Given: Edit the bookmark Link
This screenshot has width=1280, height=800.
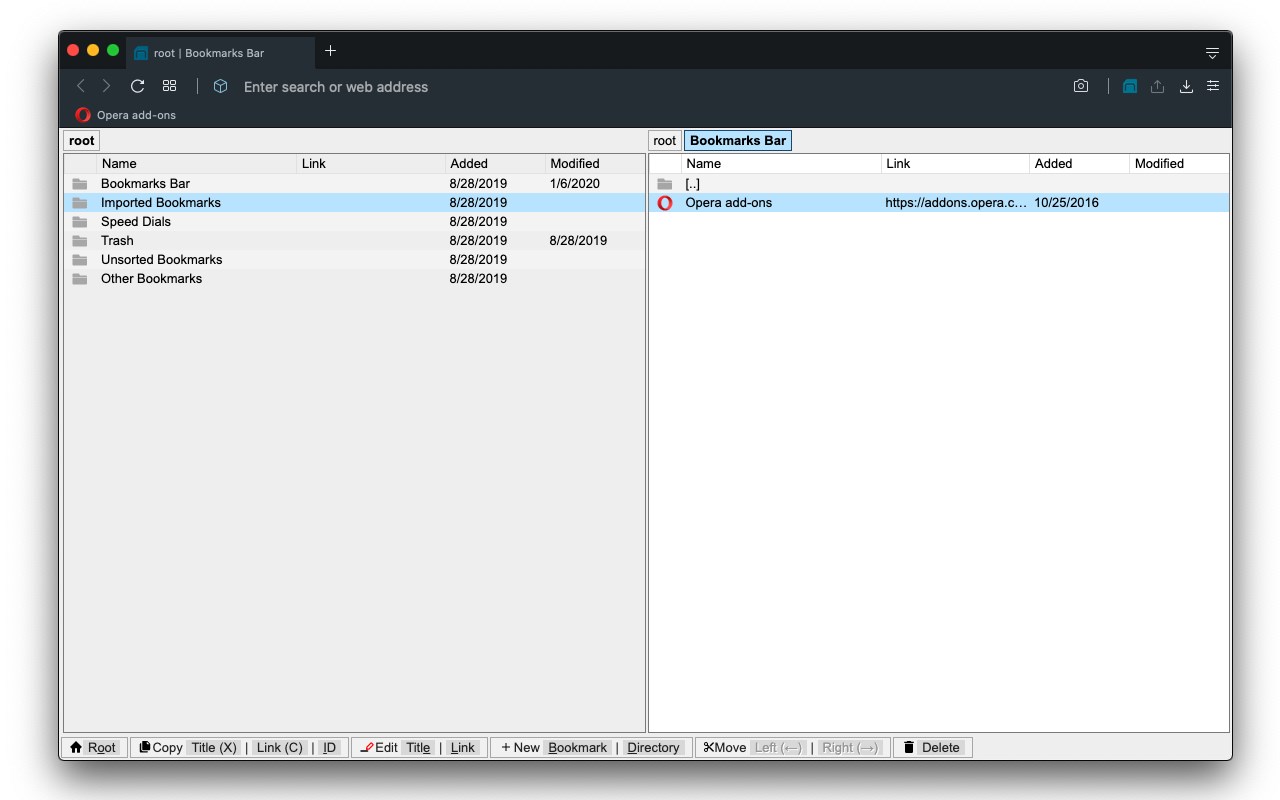Looking at the screenshot, I should [x=462, y=747].
